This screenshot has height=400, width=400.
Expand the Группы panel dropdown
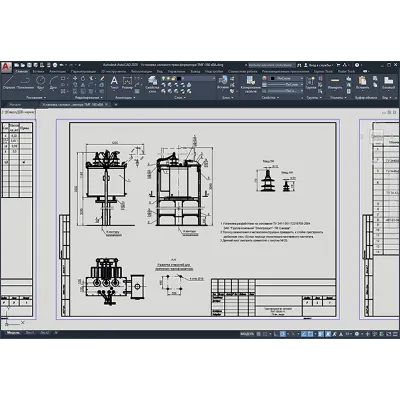[314, 98]
